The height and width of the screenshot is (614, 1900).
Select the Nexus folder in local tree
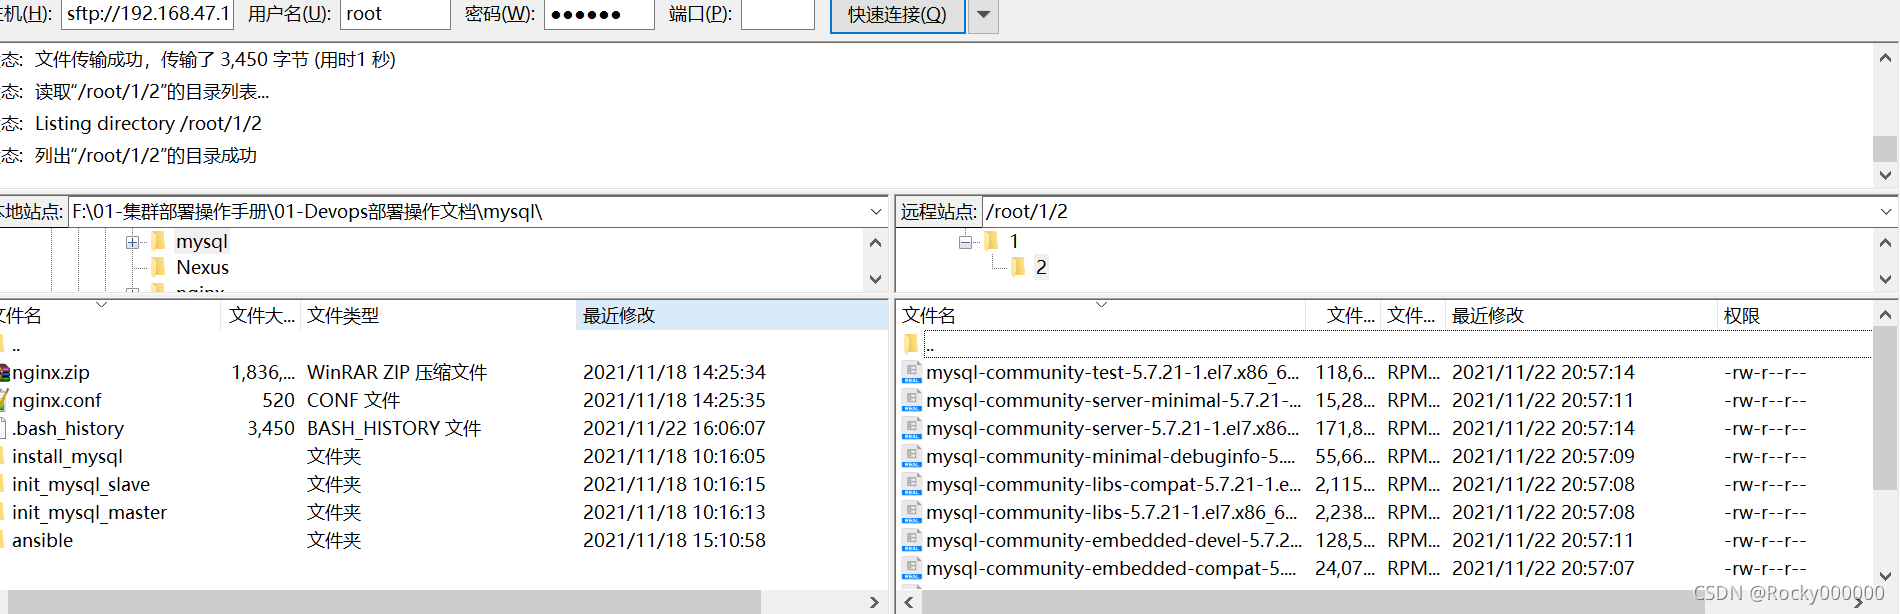point(202,268)
